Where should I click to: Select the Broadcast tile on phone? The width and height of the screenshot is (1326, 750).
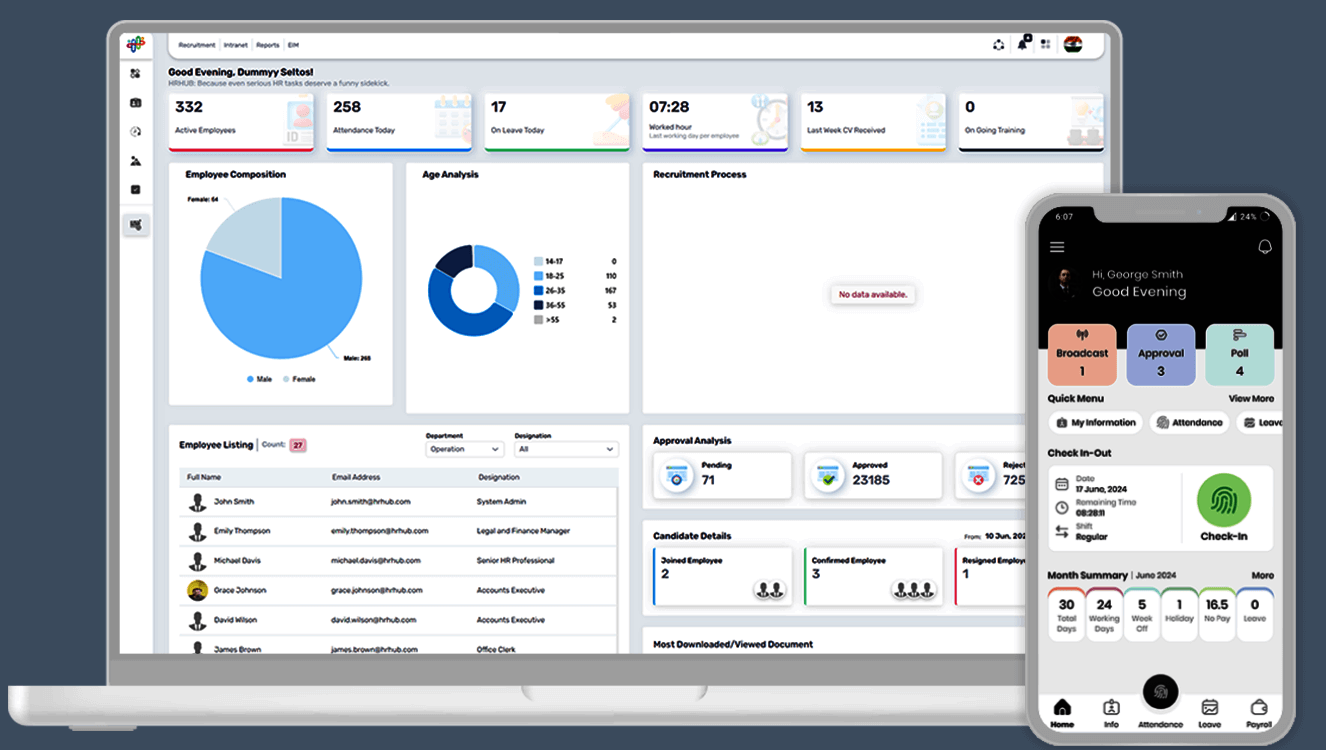(1081, 355)
